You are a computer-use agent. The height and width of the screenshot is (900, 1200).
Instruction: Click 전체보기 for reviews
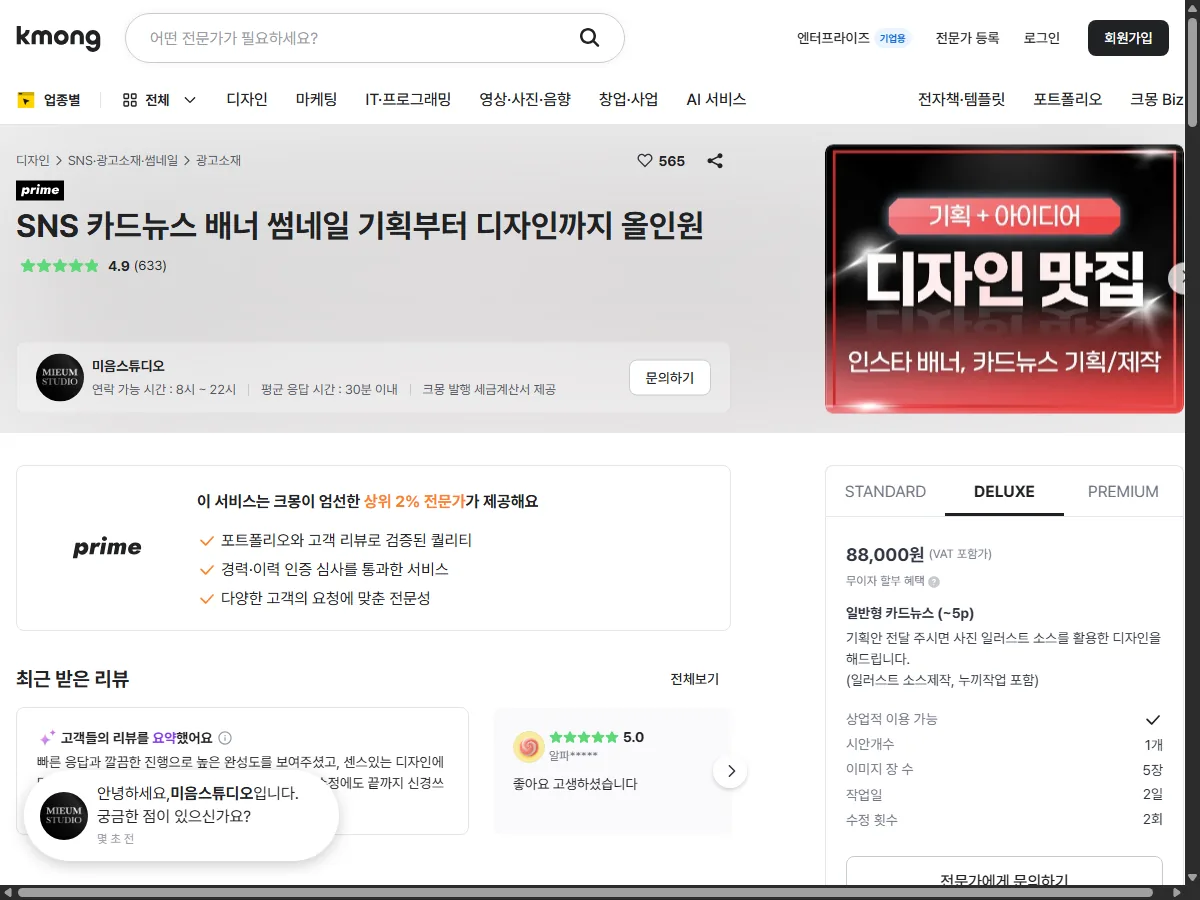694,679
